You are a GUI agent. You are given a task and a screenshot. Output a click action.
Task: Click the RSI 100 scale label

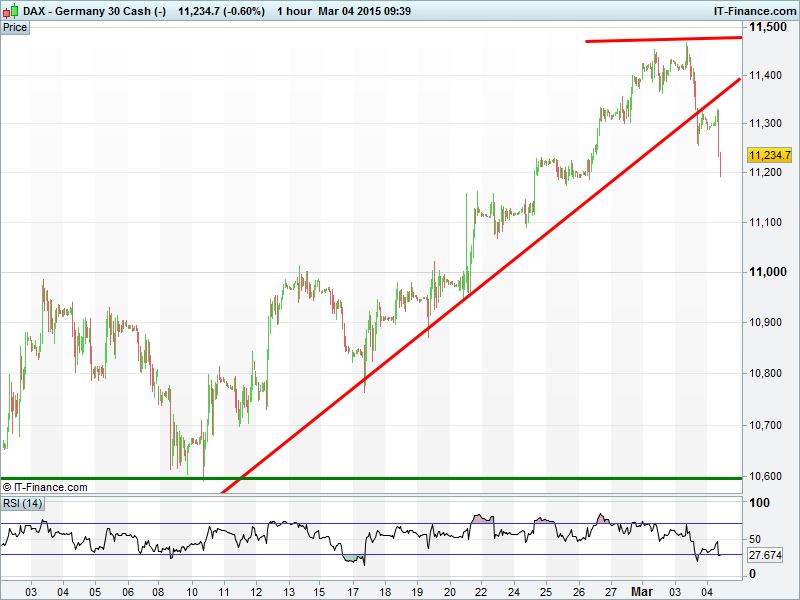pos(759,503)
